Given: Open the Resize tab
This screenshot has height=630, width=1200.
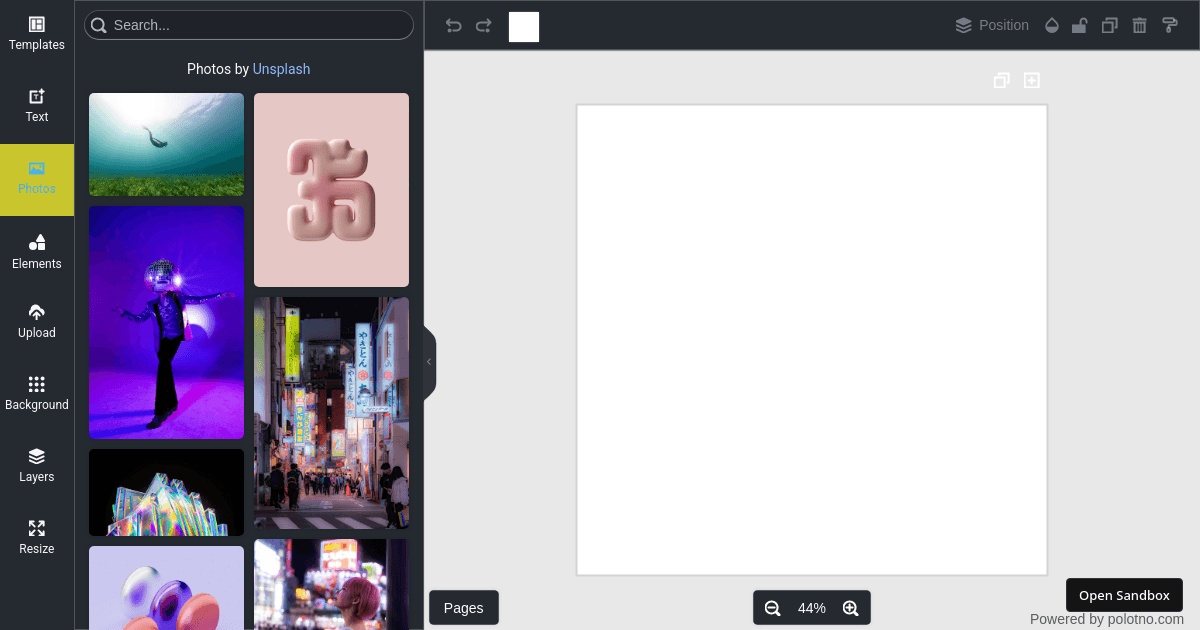Looking at the screenshot, I should point(37,538).
